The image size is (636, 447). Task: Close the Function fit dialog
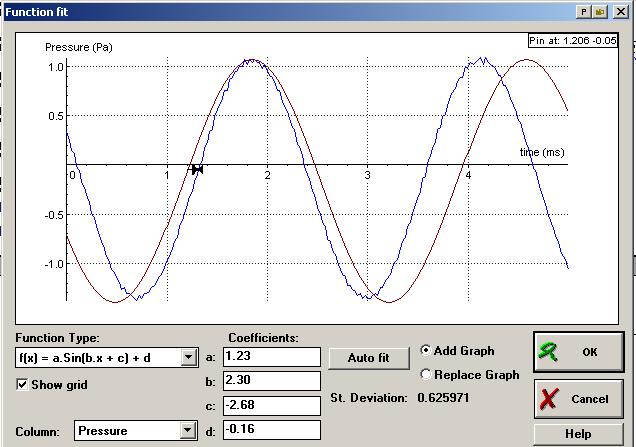coord(621,12)
